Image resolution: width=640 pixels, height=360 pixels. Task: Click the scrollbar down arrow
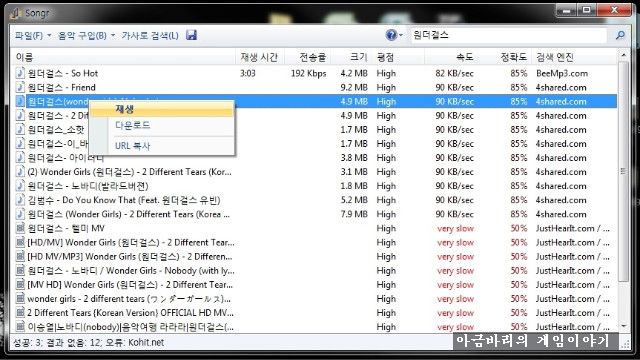(623, 326)
